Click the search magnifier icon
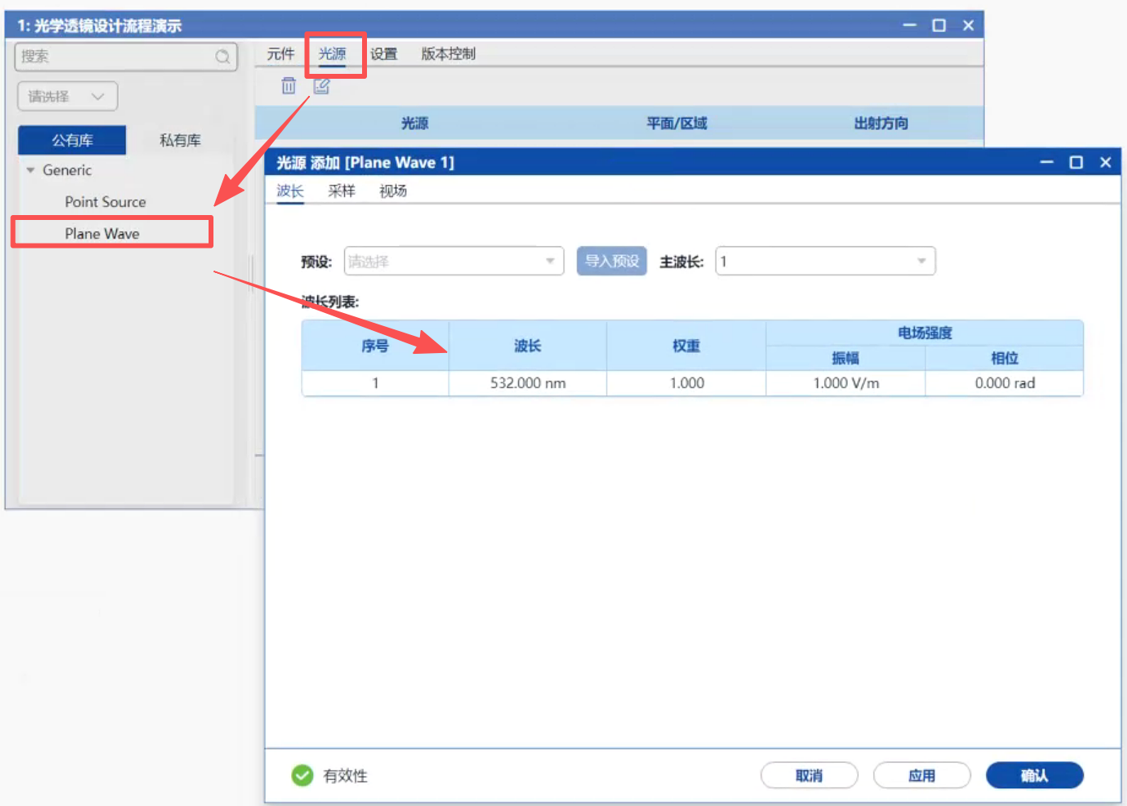Image resolution: width=1127 pixels, height=806 pixels. pyautogui.click(x=223, y=57)
